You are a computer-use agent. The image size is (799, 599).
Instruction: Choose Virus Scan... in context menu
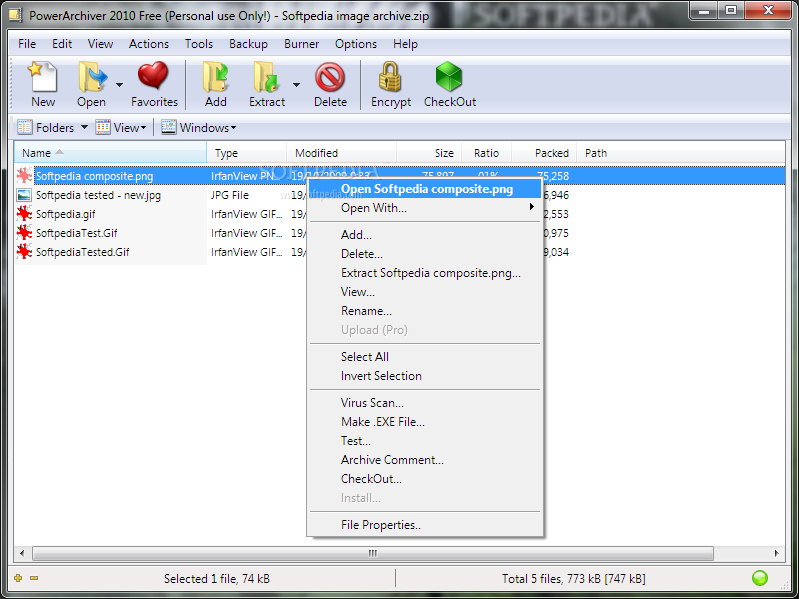tap(425, 403)
